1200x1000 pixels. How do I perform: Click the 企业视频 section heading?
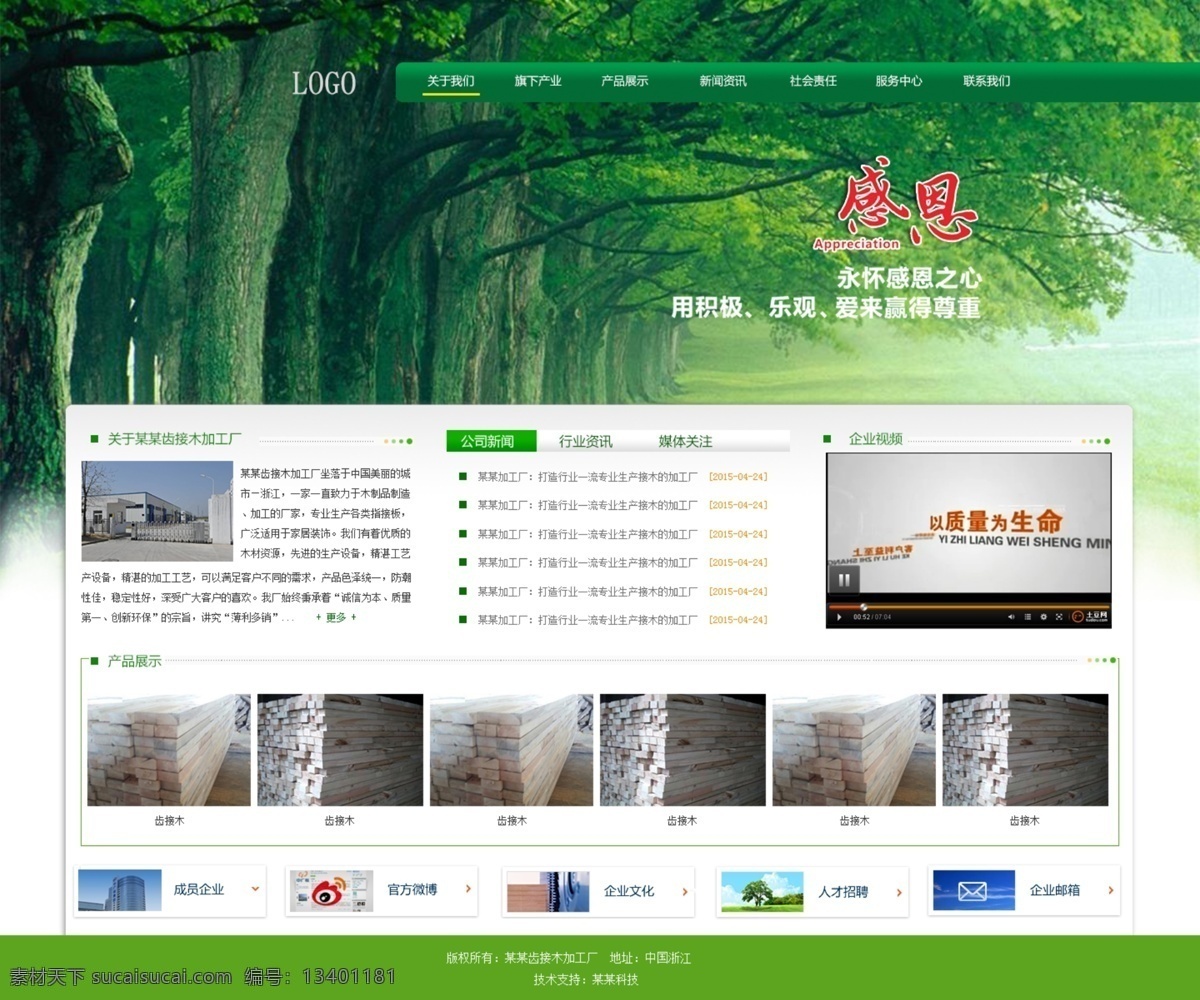point(875,439)
